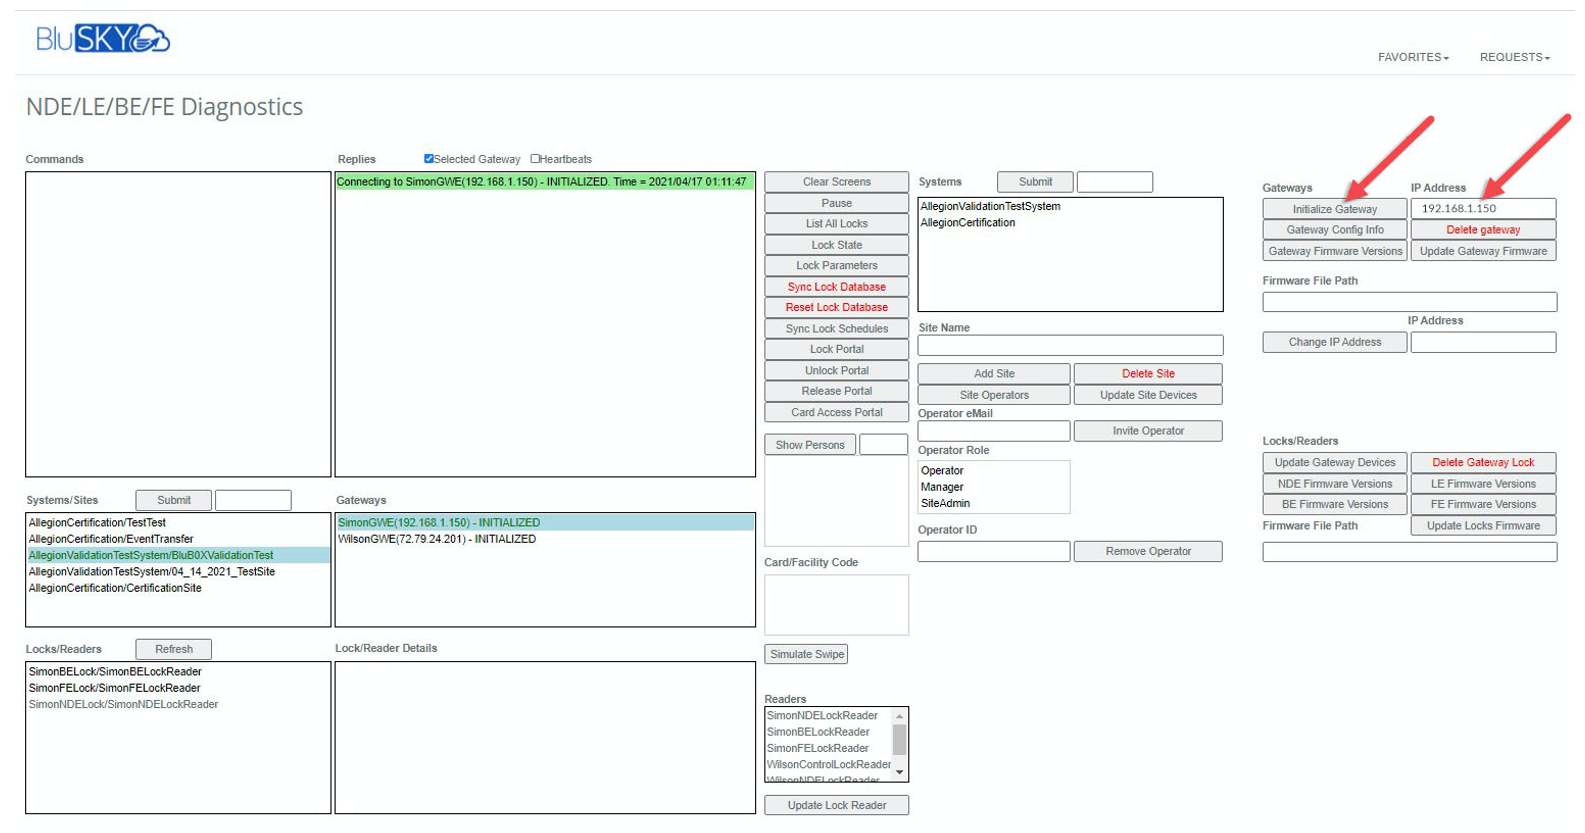Select AllegionCertification/TestTest site entry
Screen dimensions: 1585x833
pos(97,523)
